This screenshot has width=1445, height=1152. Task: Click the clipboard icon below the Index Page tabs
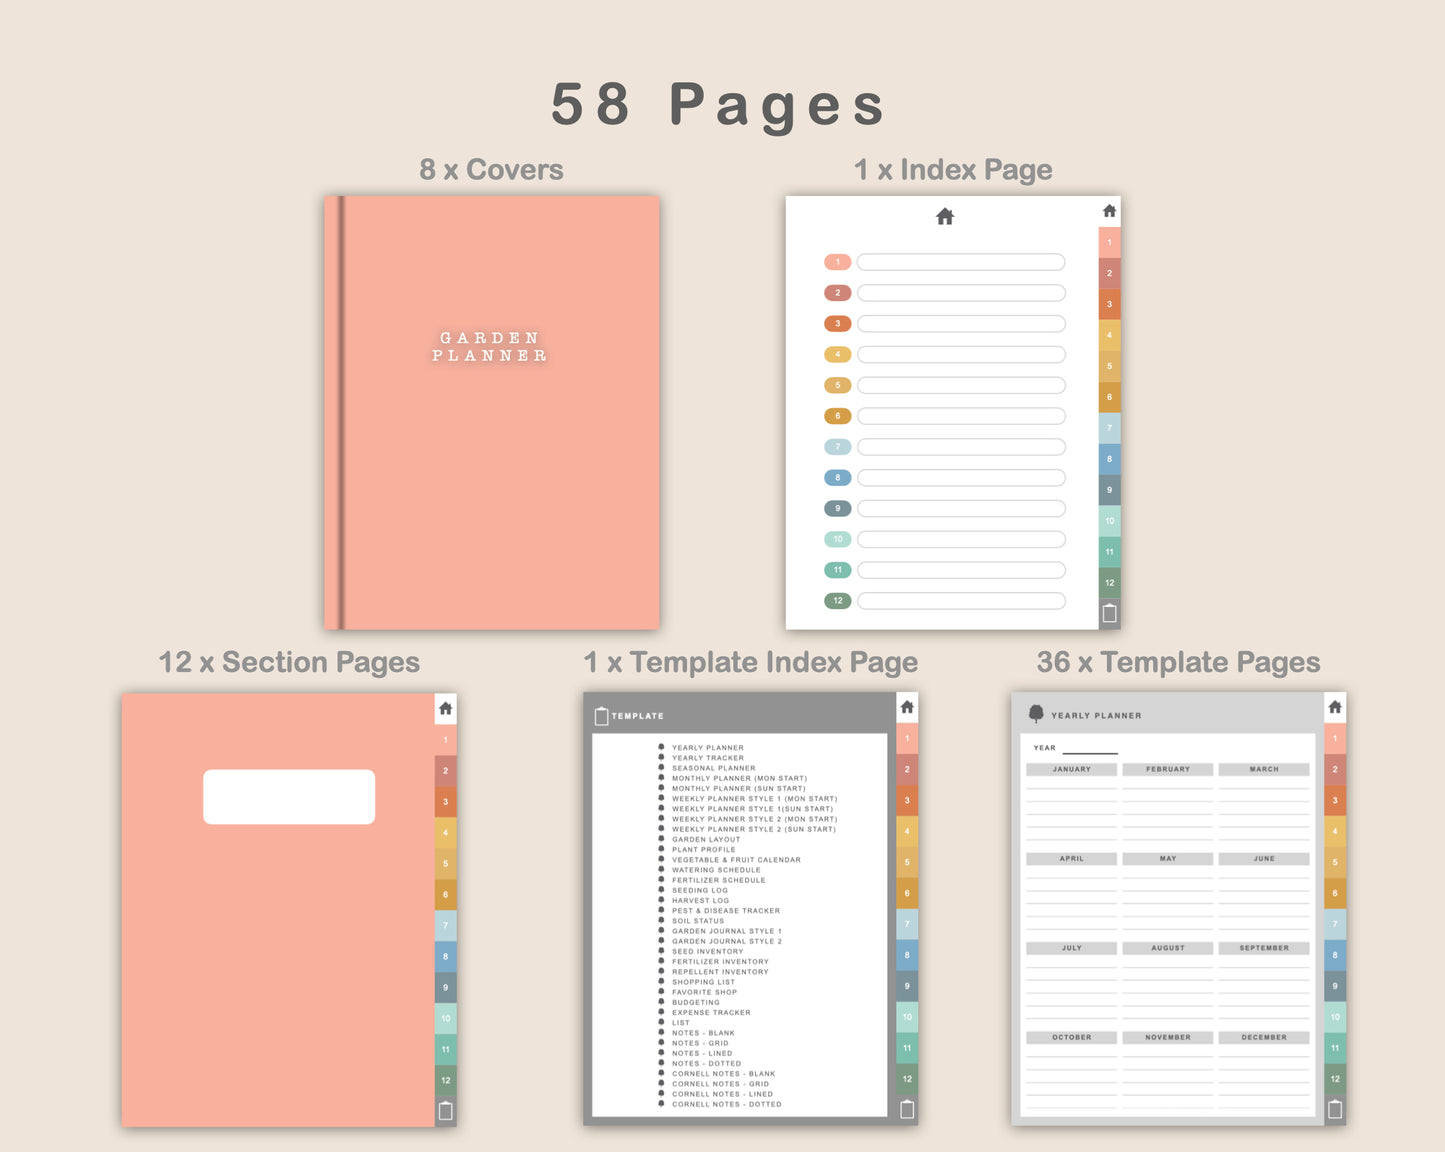[1109, 613]
